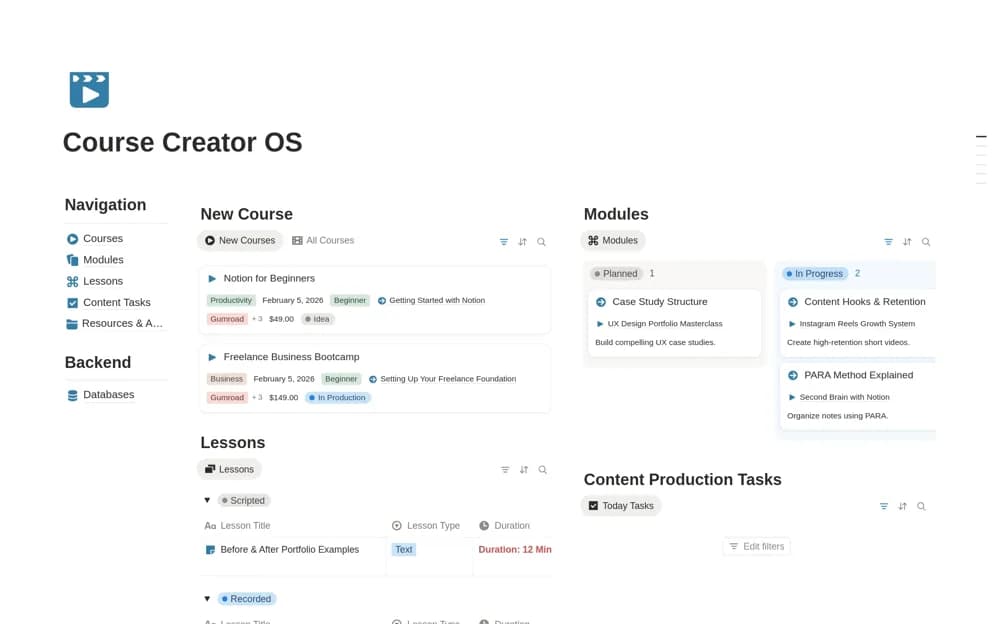This screenshot has width=1000, height=624.
Task: Click the In Progress group header
Action: click(x=815, y=274)
